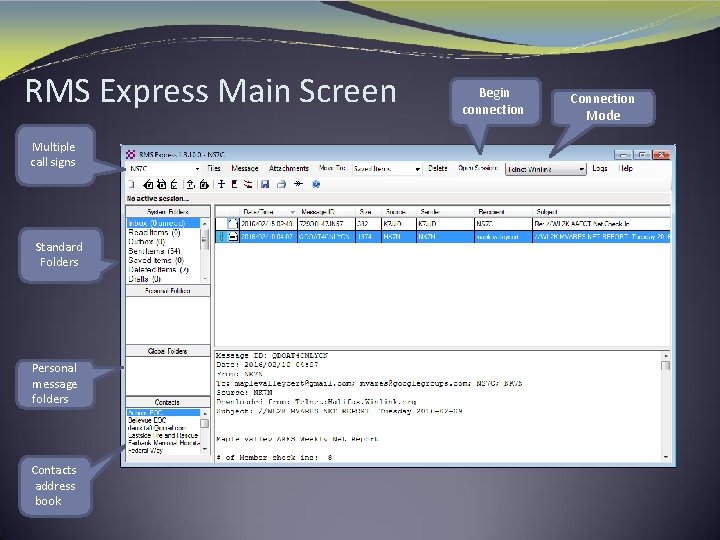The width and height of the screenshot is (720, 540).
Task: Click the message icon of the K7UD row
Action: tap(233, 224)
